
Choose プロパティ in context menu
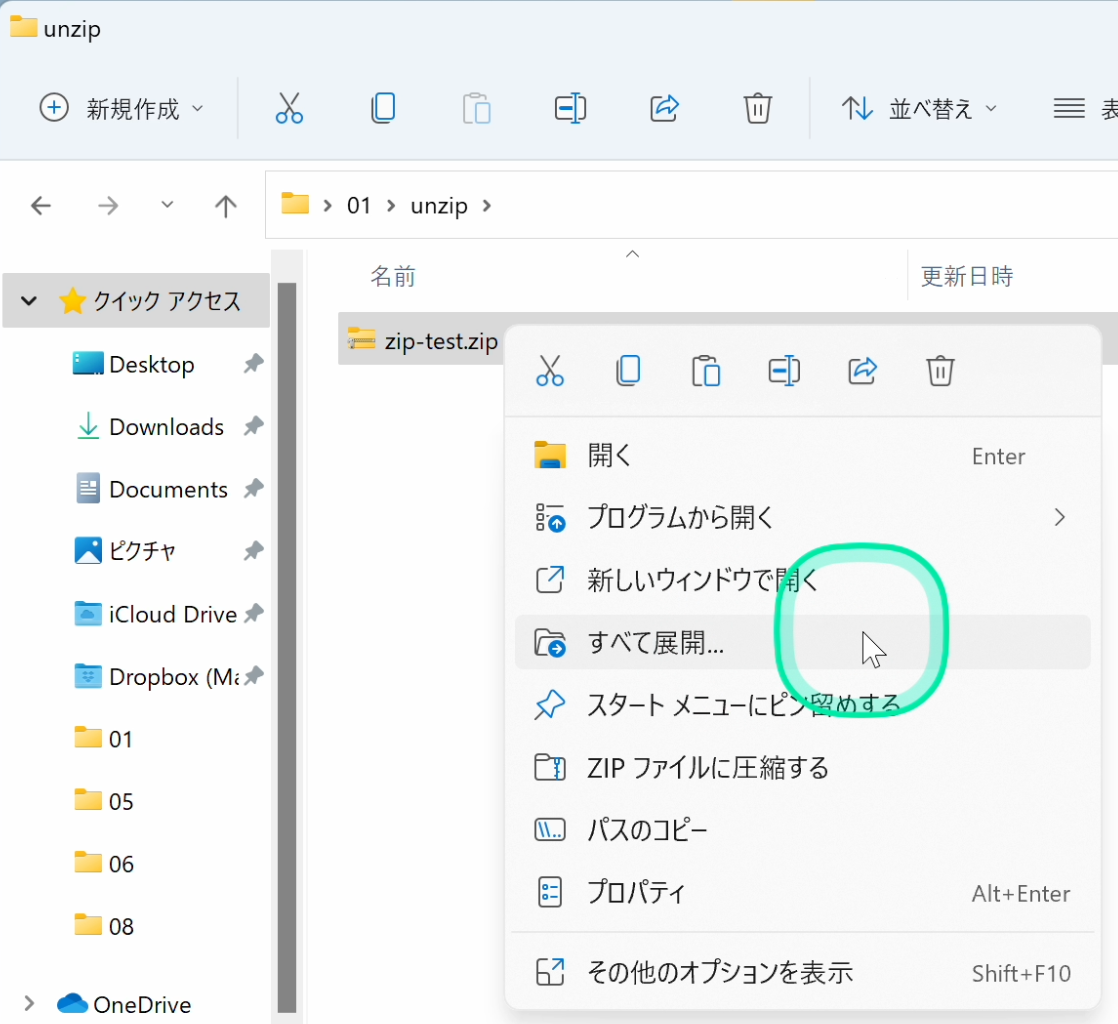(803, 892)
